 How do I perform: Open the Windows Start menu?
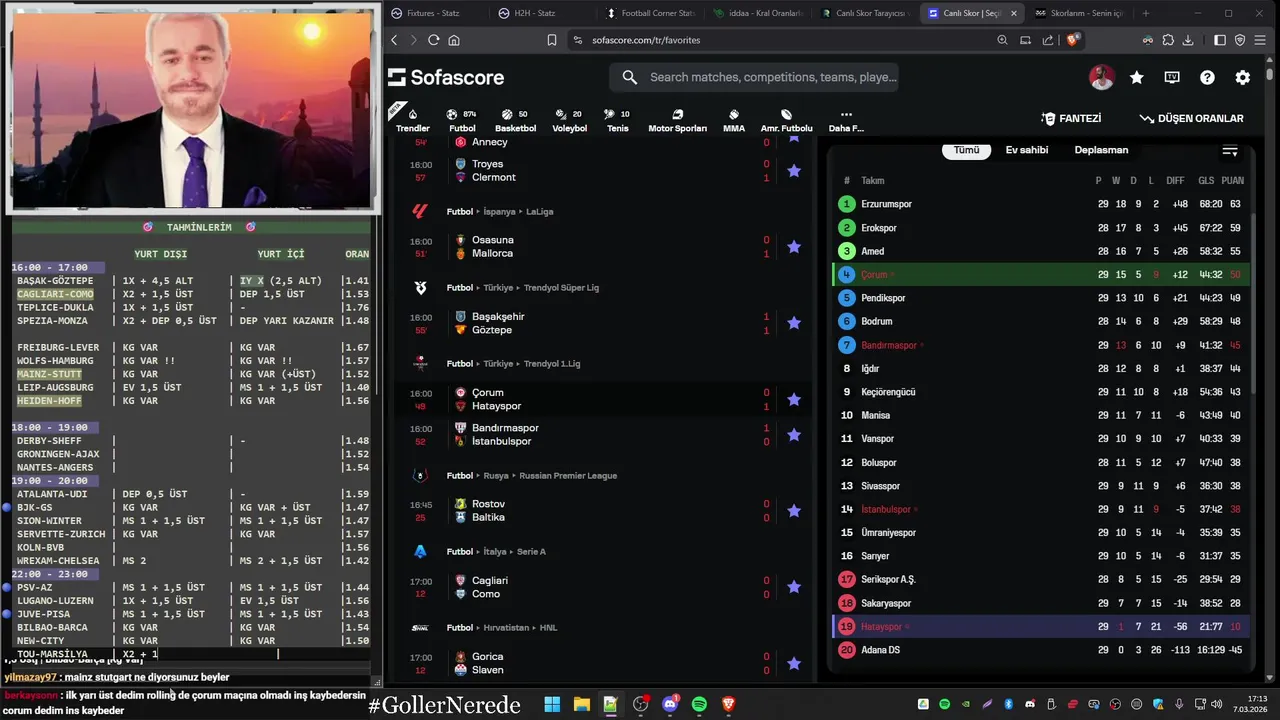pos(552,705)
